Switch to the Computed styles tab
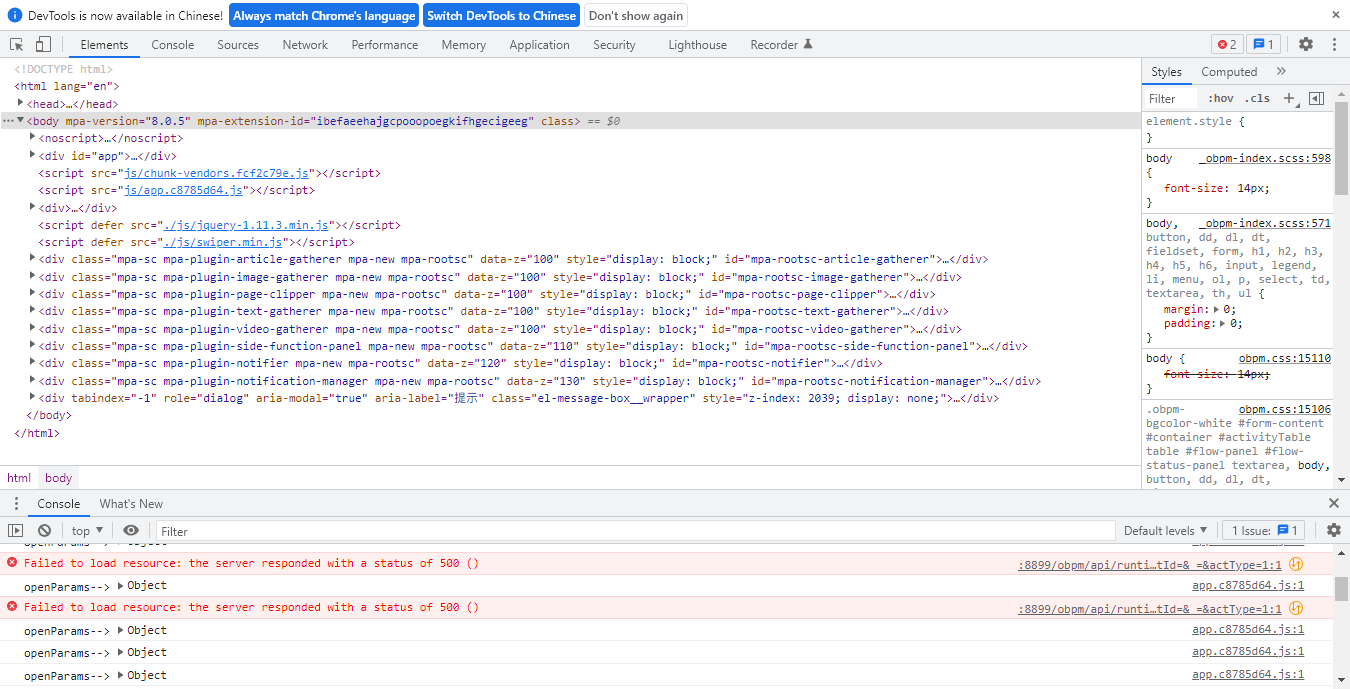This screenshot has width=1350, height=689. (x=1229, y=72)
